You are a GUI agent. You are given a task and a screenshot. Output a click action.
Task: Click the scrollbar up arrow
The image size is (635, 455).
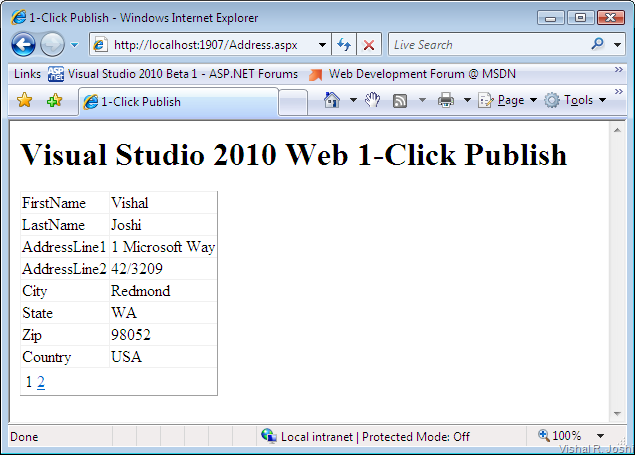[x=617, y=130]
